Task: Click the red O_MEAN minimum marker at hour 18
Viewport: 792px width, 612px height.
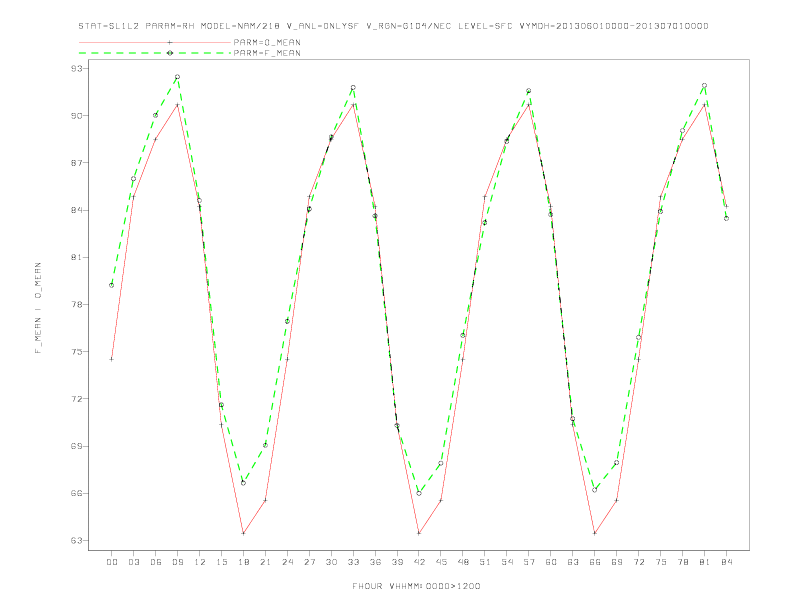Action: click(243, 533)
